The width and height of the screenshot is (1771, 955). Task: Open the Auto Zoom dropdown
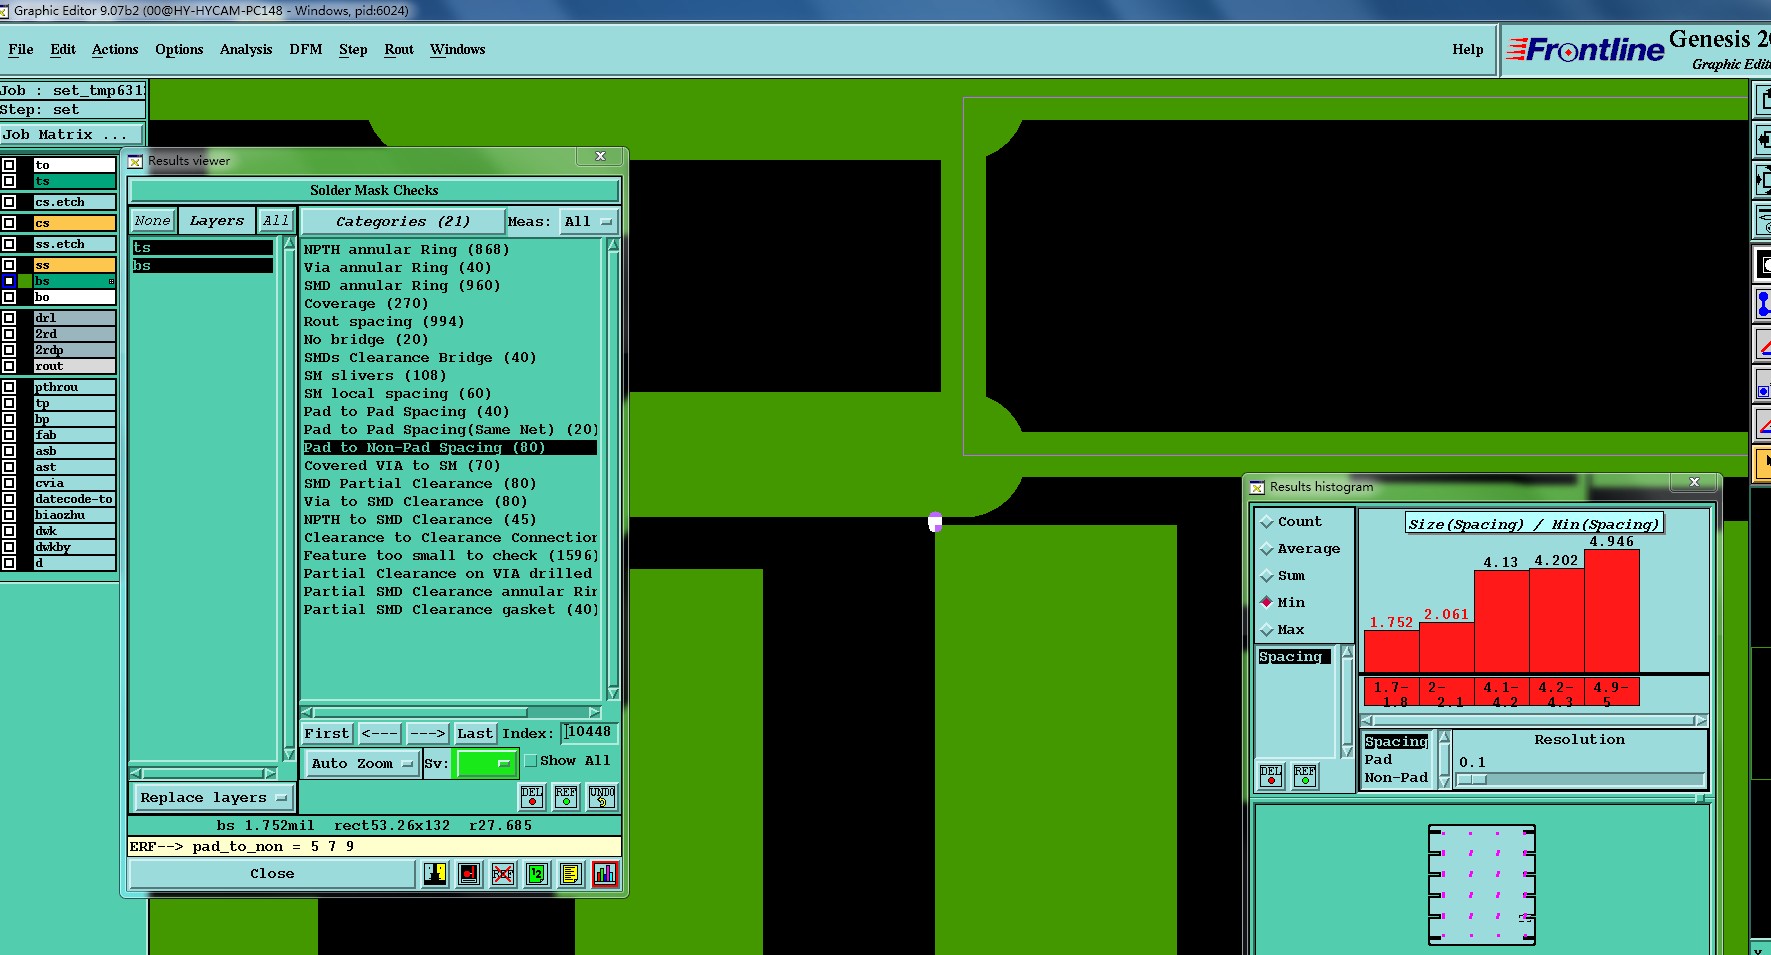(361, 764)
